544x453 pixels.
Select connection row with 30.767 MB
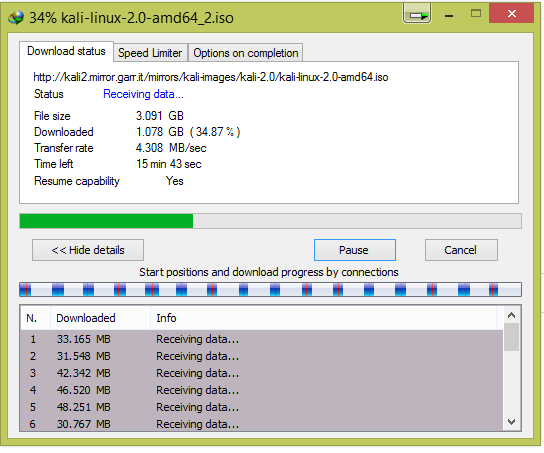click(262, 424)
